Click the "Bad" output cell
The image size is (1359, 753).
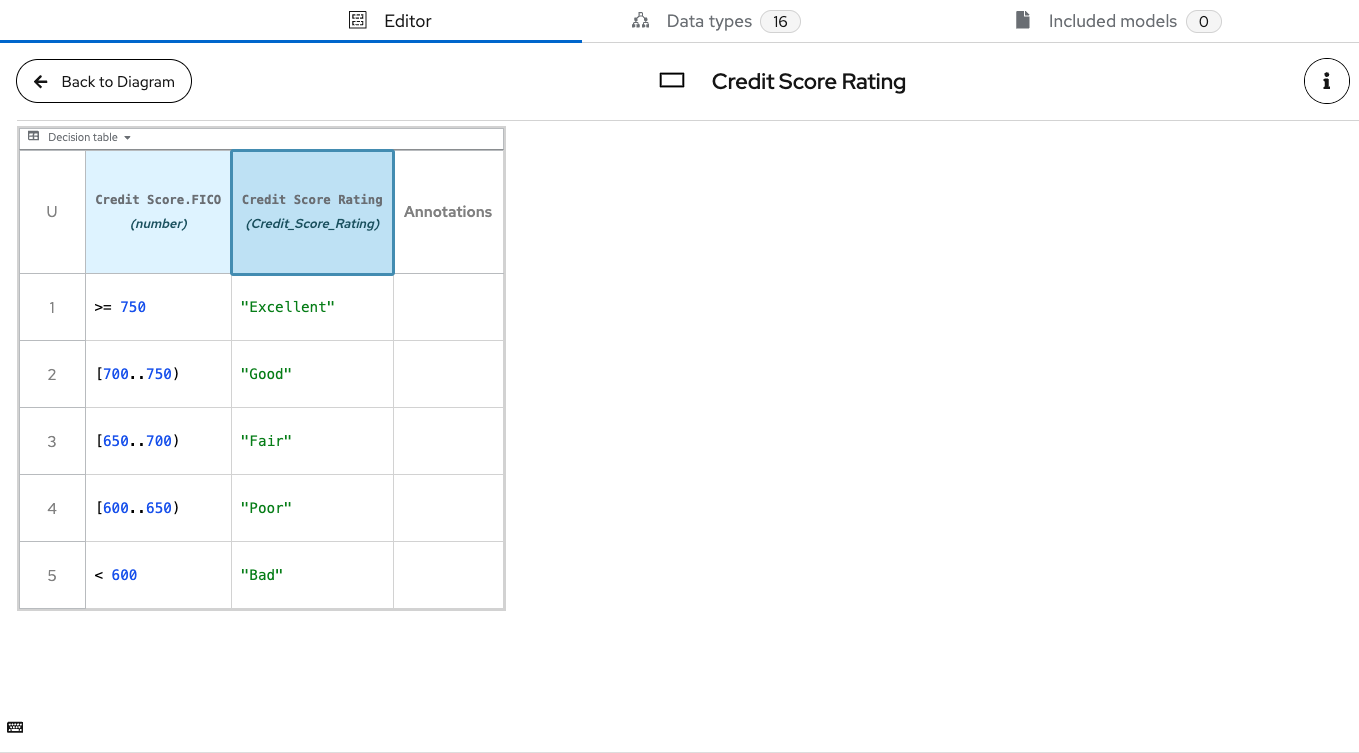point(312,575)
